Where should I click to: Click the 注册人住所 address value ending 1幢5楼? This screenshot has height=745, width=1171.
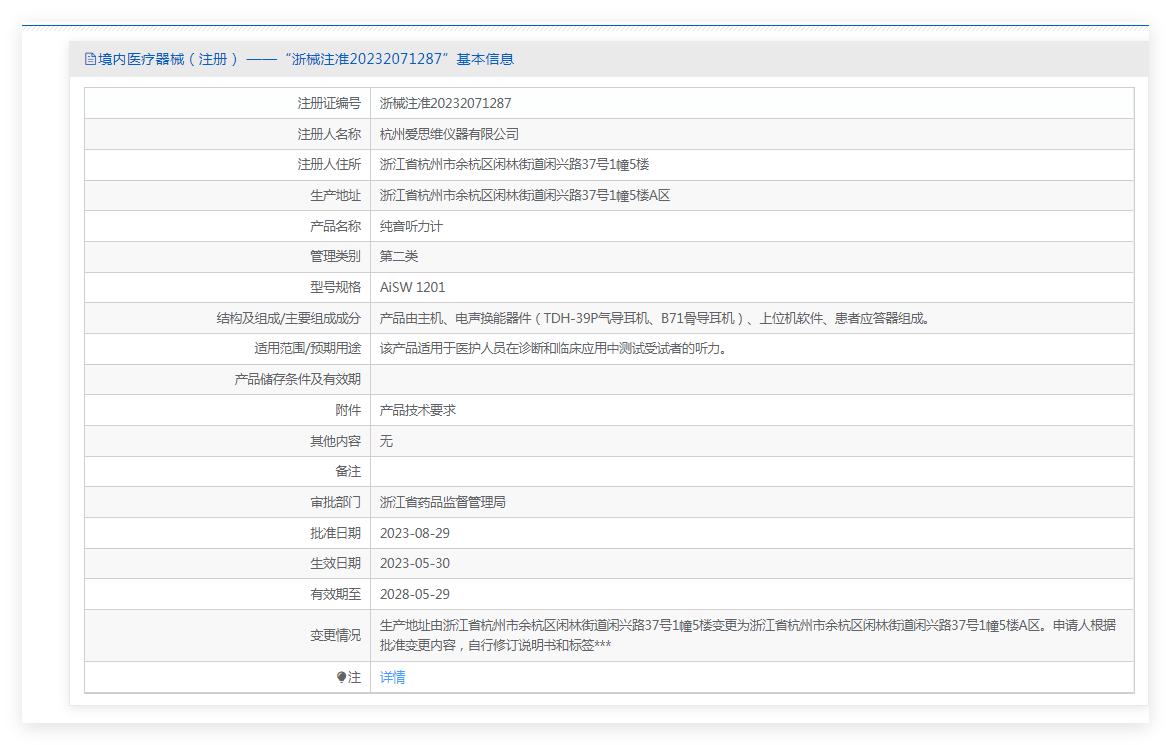pyautogui.click(x=514, y=164)
